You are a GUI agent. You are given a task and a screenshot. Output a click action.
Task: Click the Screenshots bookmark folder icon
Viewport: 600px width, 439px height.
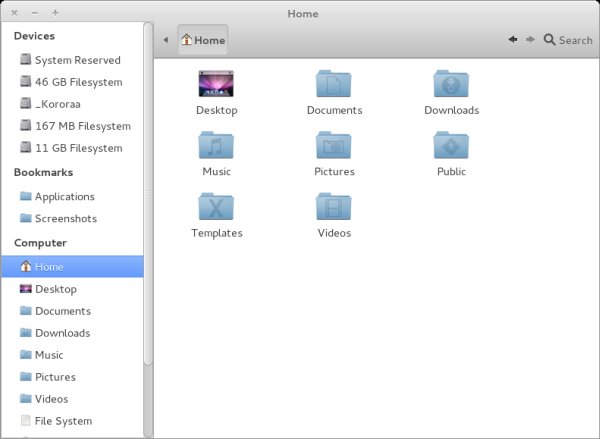pyautogui.click(x=25, y=218)
